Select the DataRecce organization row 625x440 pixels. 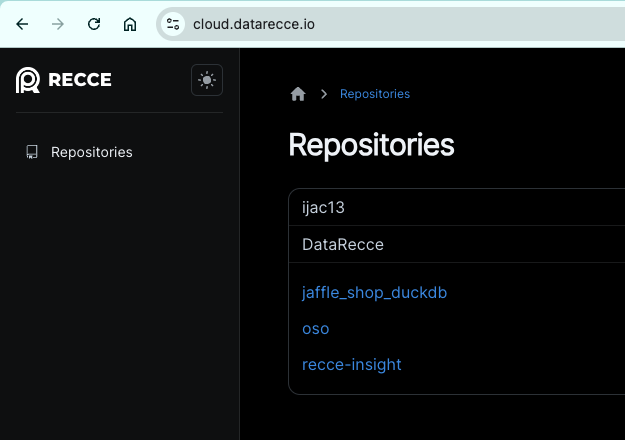point(457,244)
